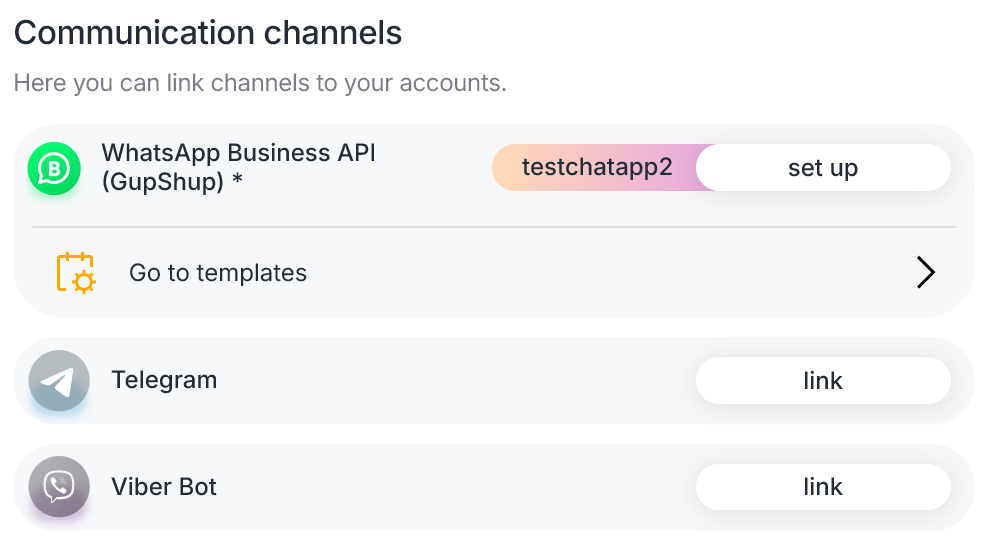Click the 'Communication channels' heading
This screenshot has height=542, width=986.
click(x=208, y=33)
